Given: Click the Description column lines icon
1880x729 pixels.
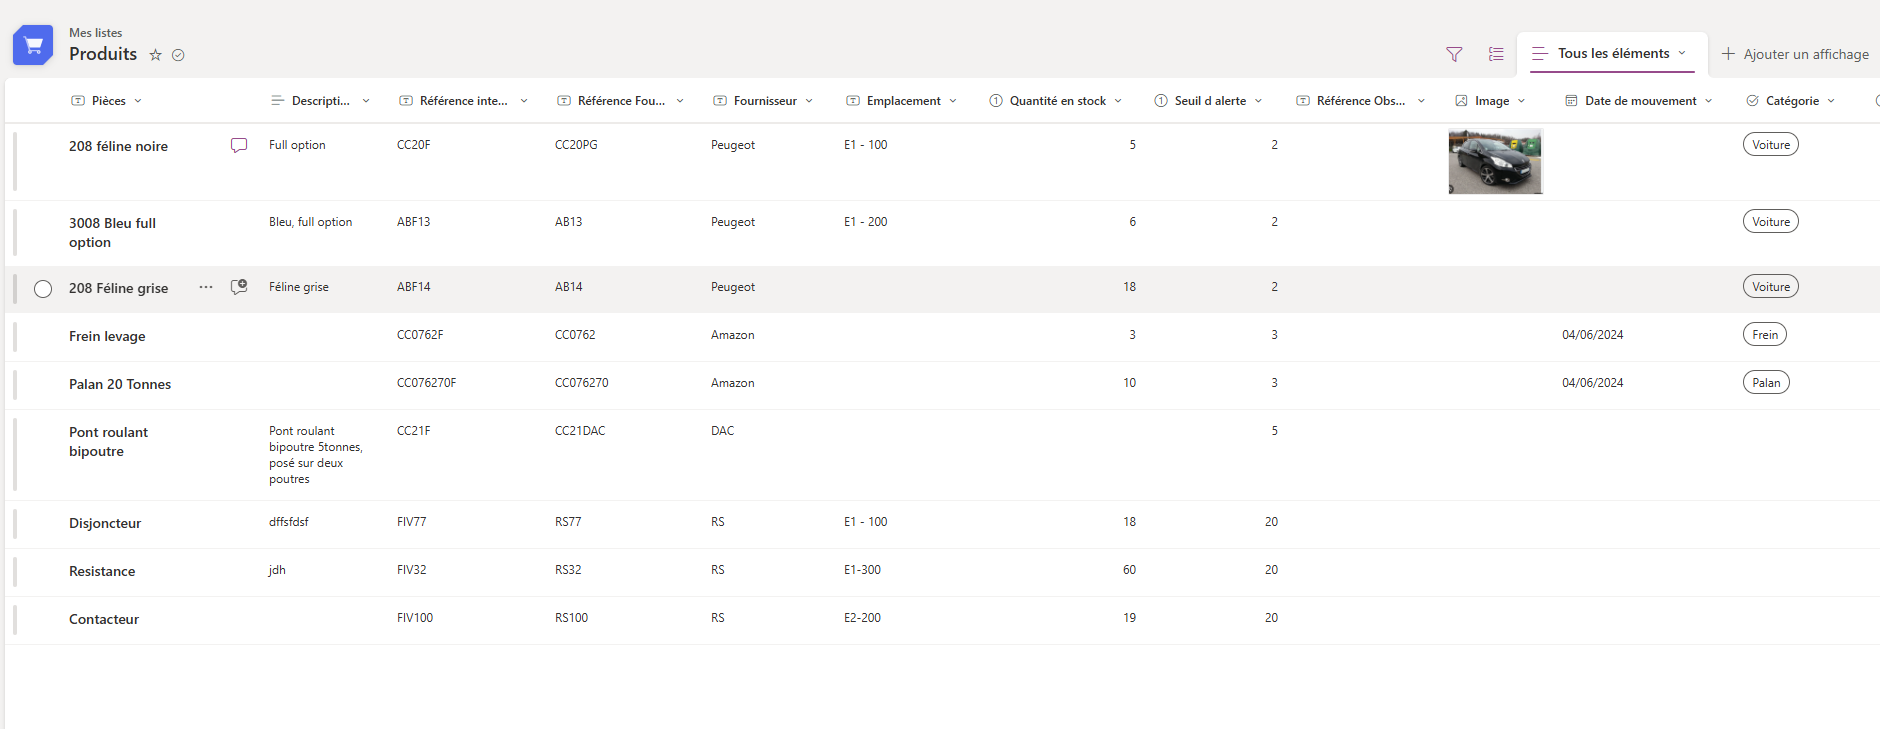Looking at the screenshot, I should [278, 101].
